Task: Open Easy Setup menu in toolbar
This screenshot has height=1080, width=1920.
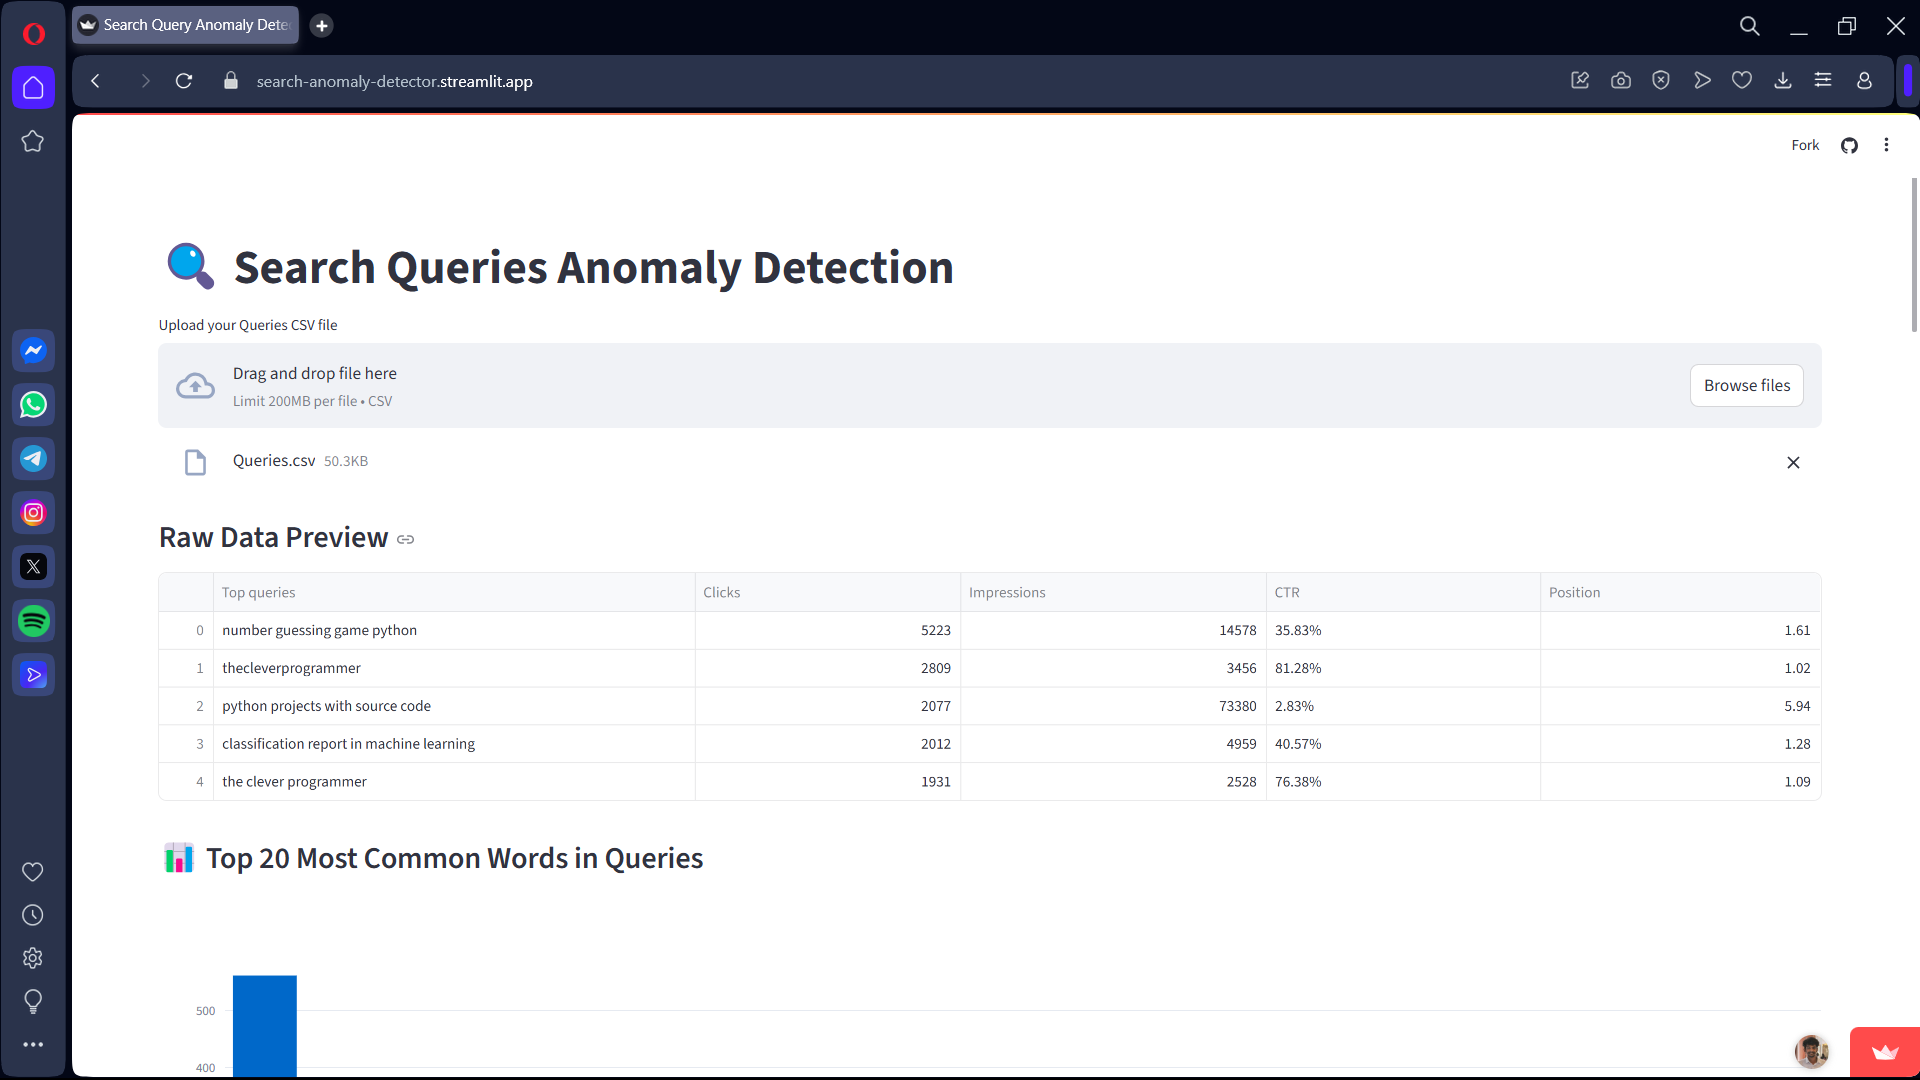Action: [x=1823, y=81]
